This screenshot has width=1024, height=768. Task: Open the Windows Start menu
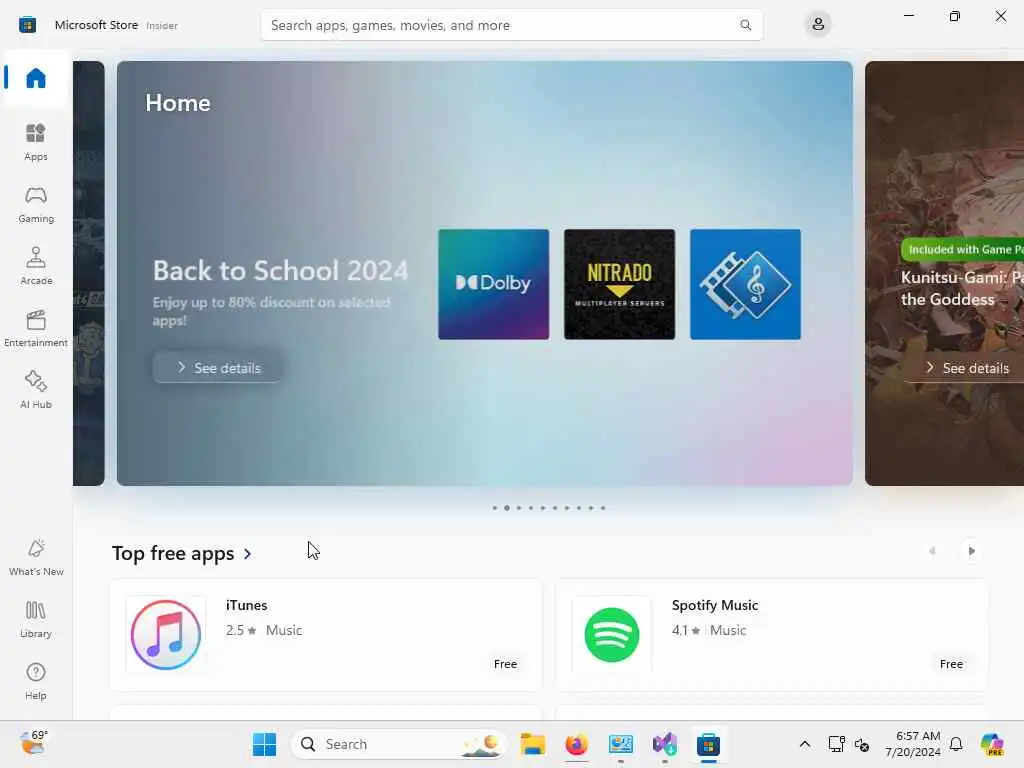point(264,744)
